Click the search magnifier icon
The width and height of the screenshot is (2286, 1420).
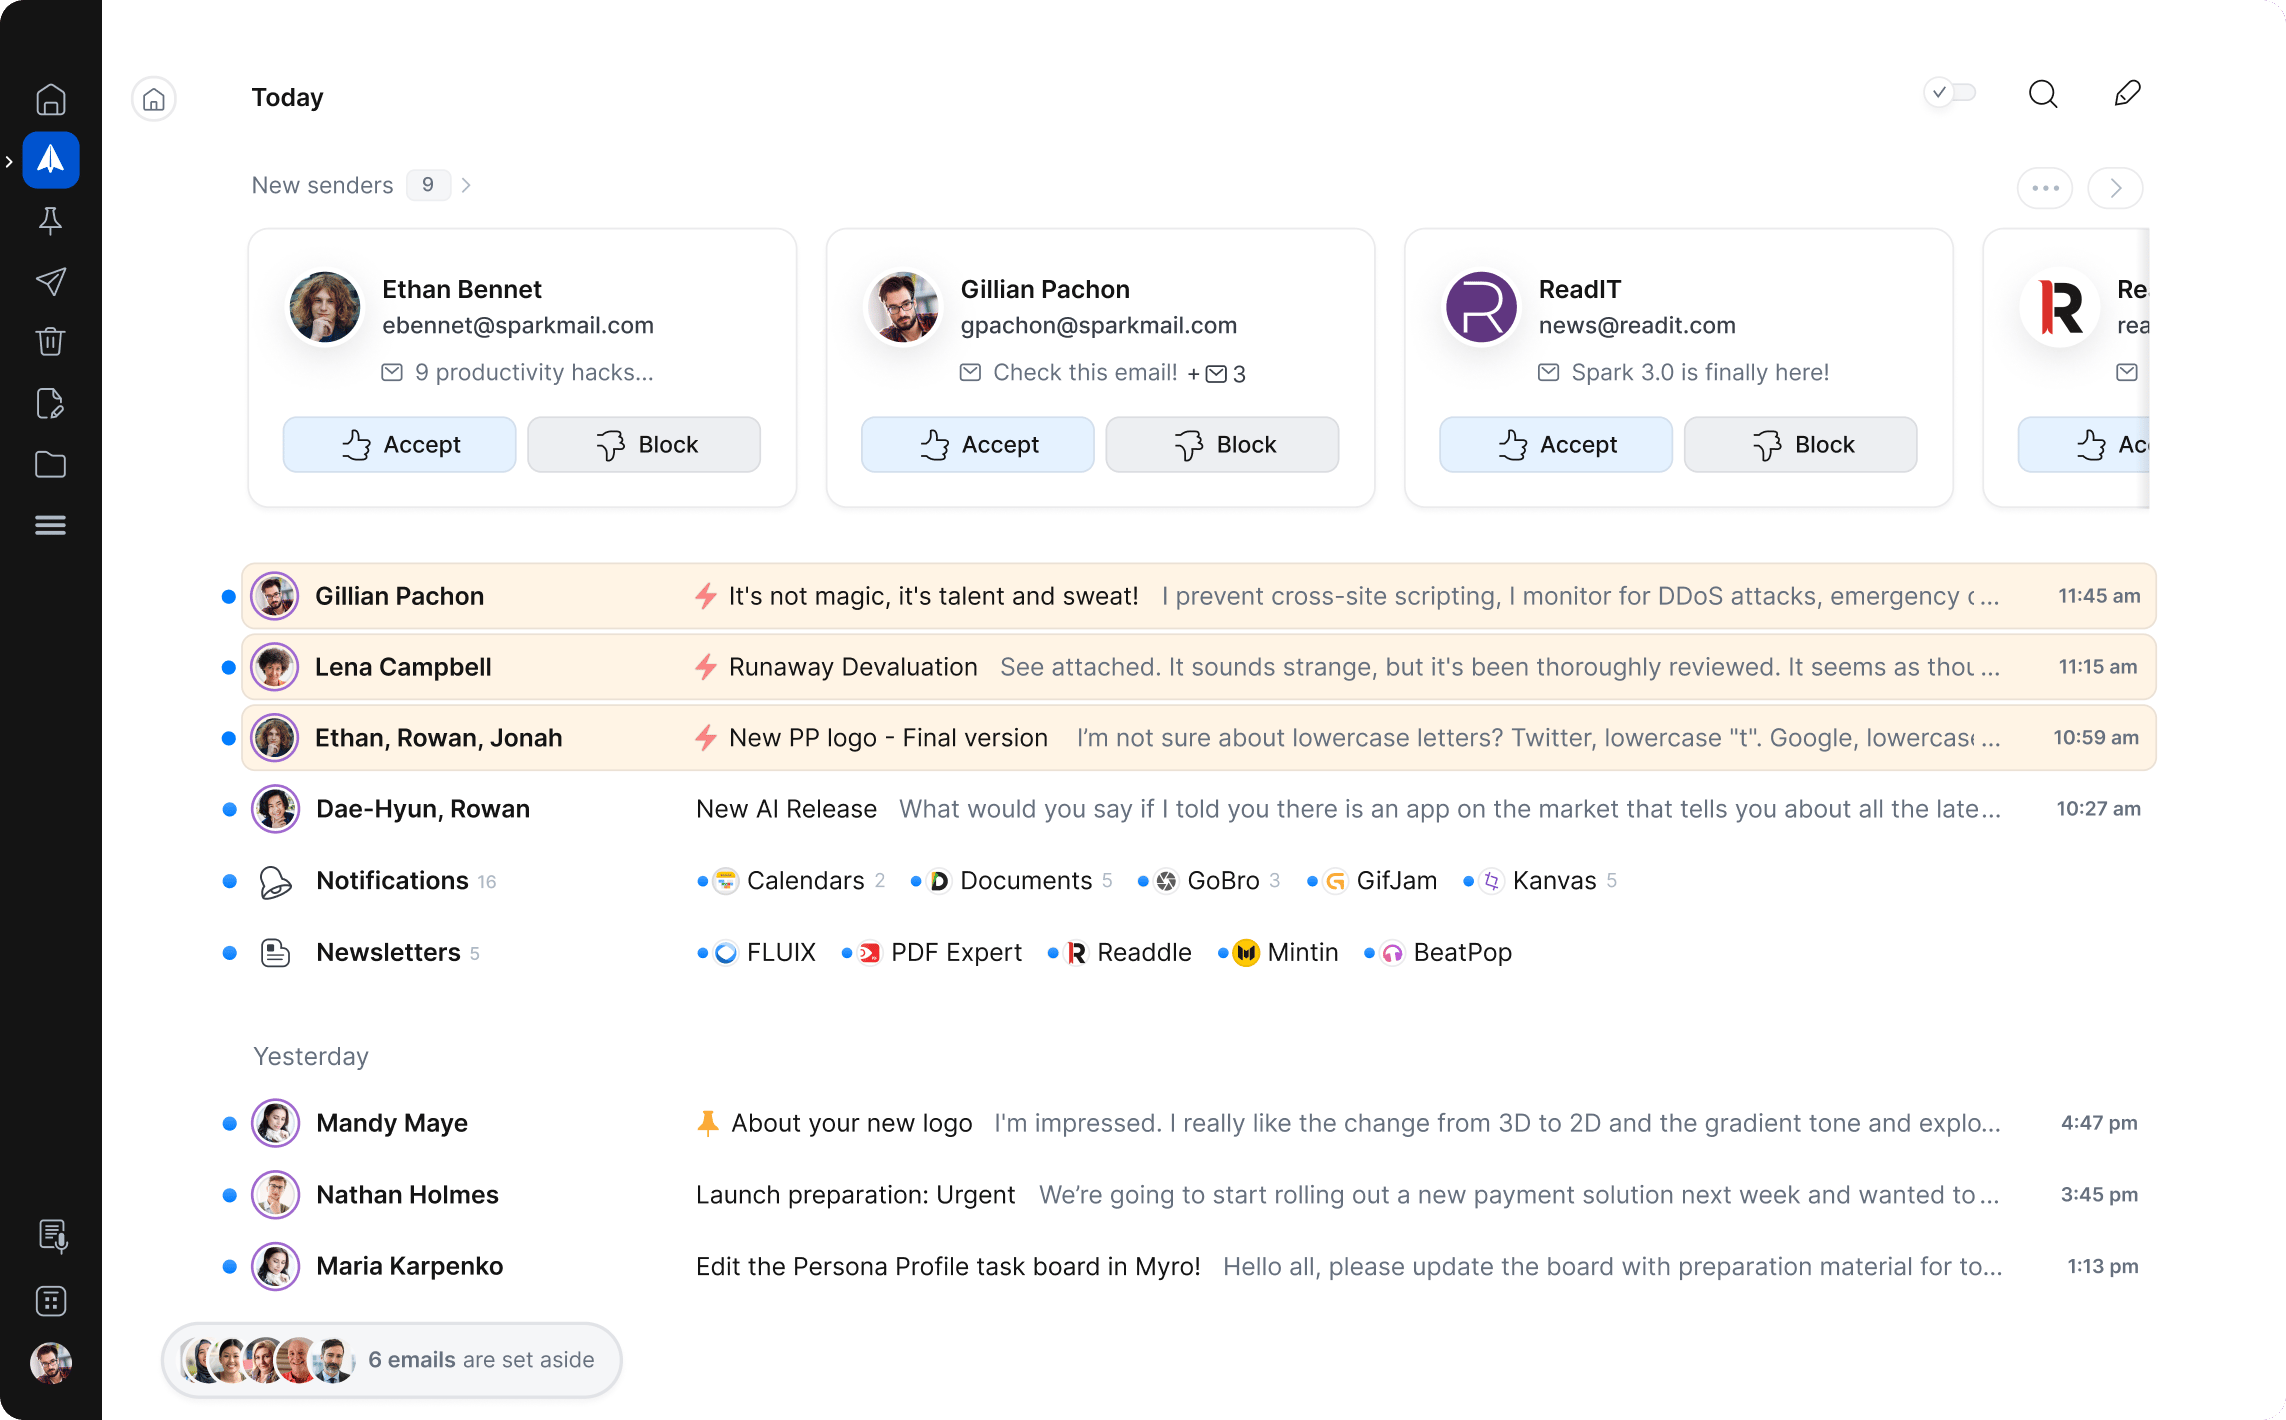click(x=2042, y=94)
